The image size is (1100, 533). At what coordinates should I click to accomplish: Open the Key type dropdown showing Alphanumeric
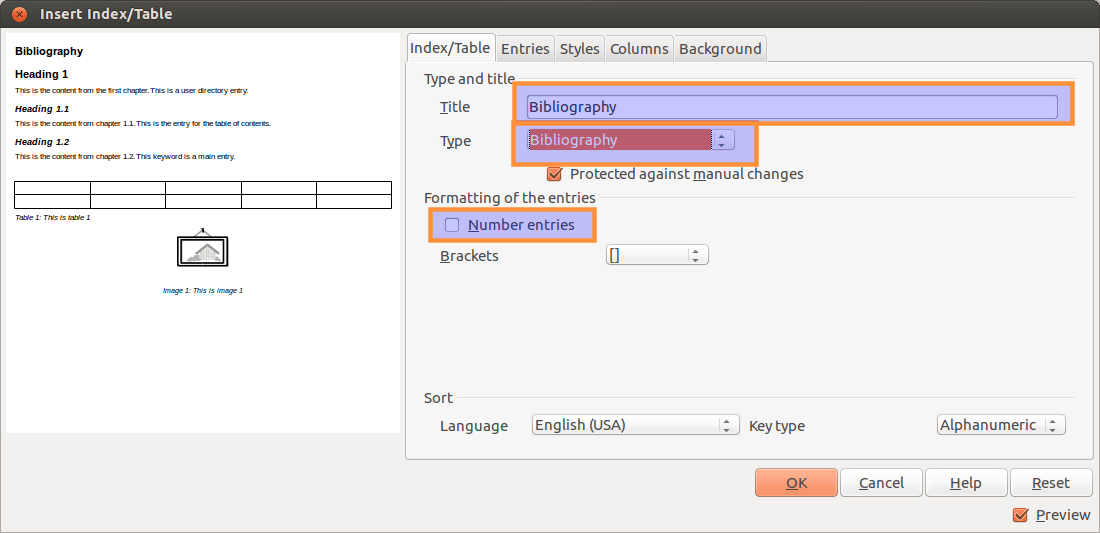tap(1001, 425)
